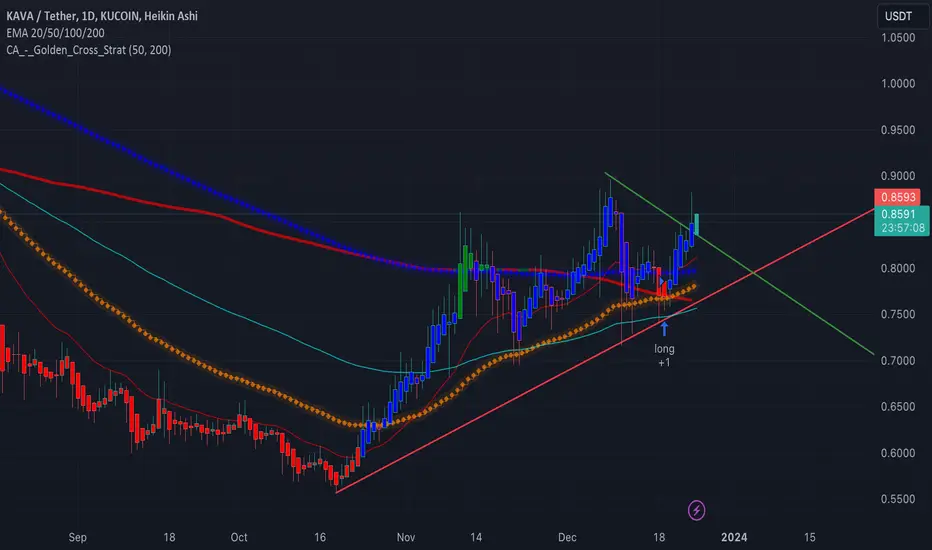
Task: Click the 1.0000 price axis value
Action: click(x=898, y=84)
